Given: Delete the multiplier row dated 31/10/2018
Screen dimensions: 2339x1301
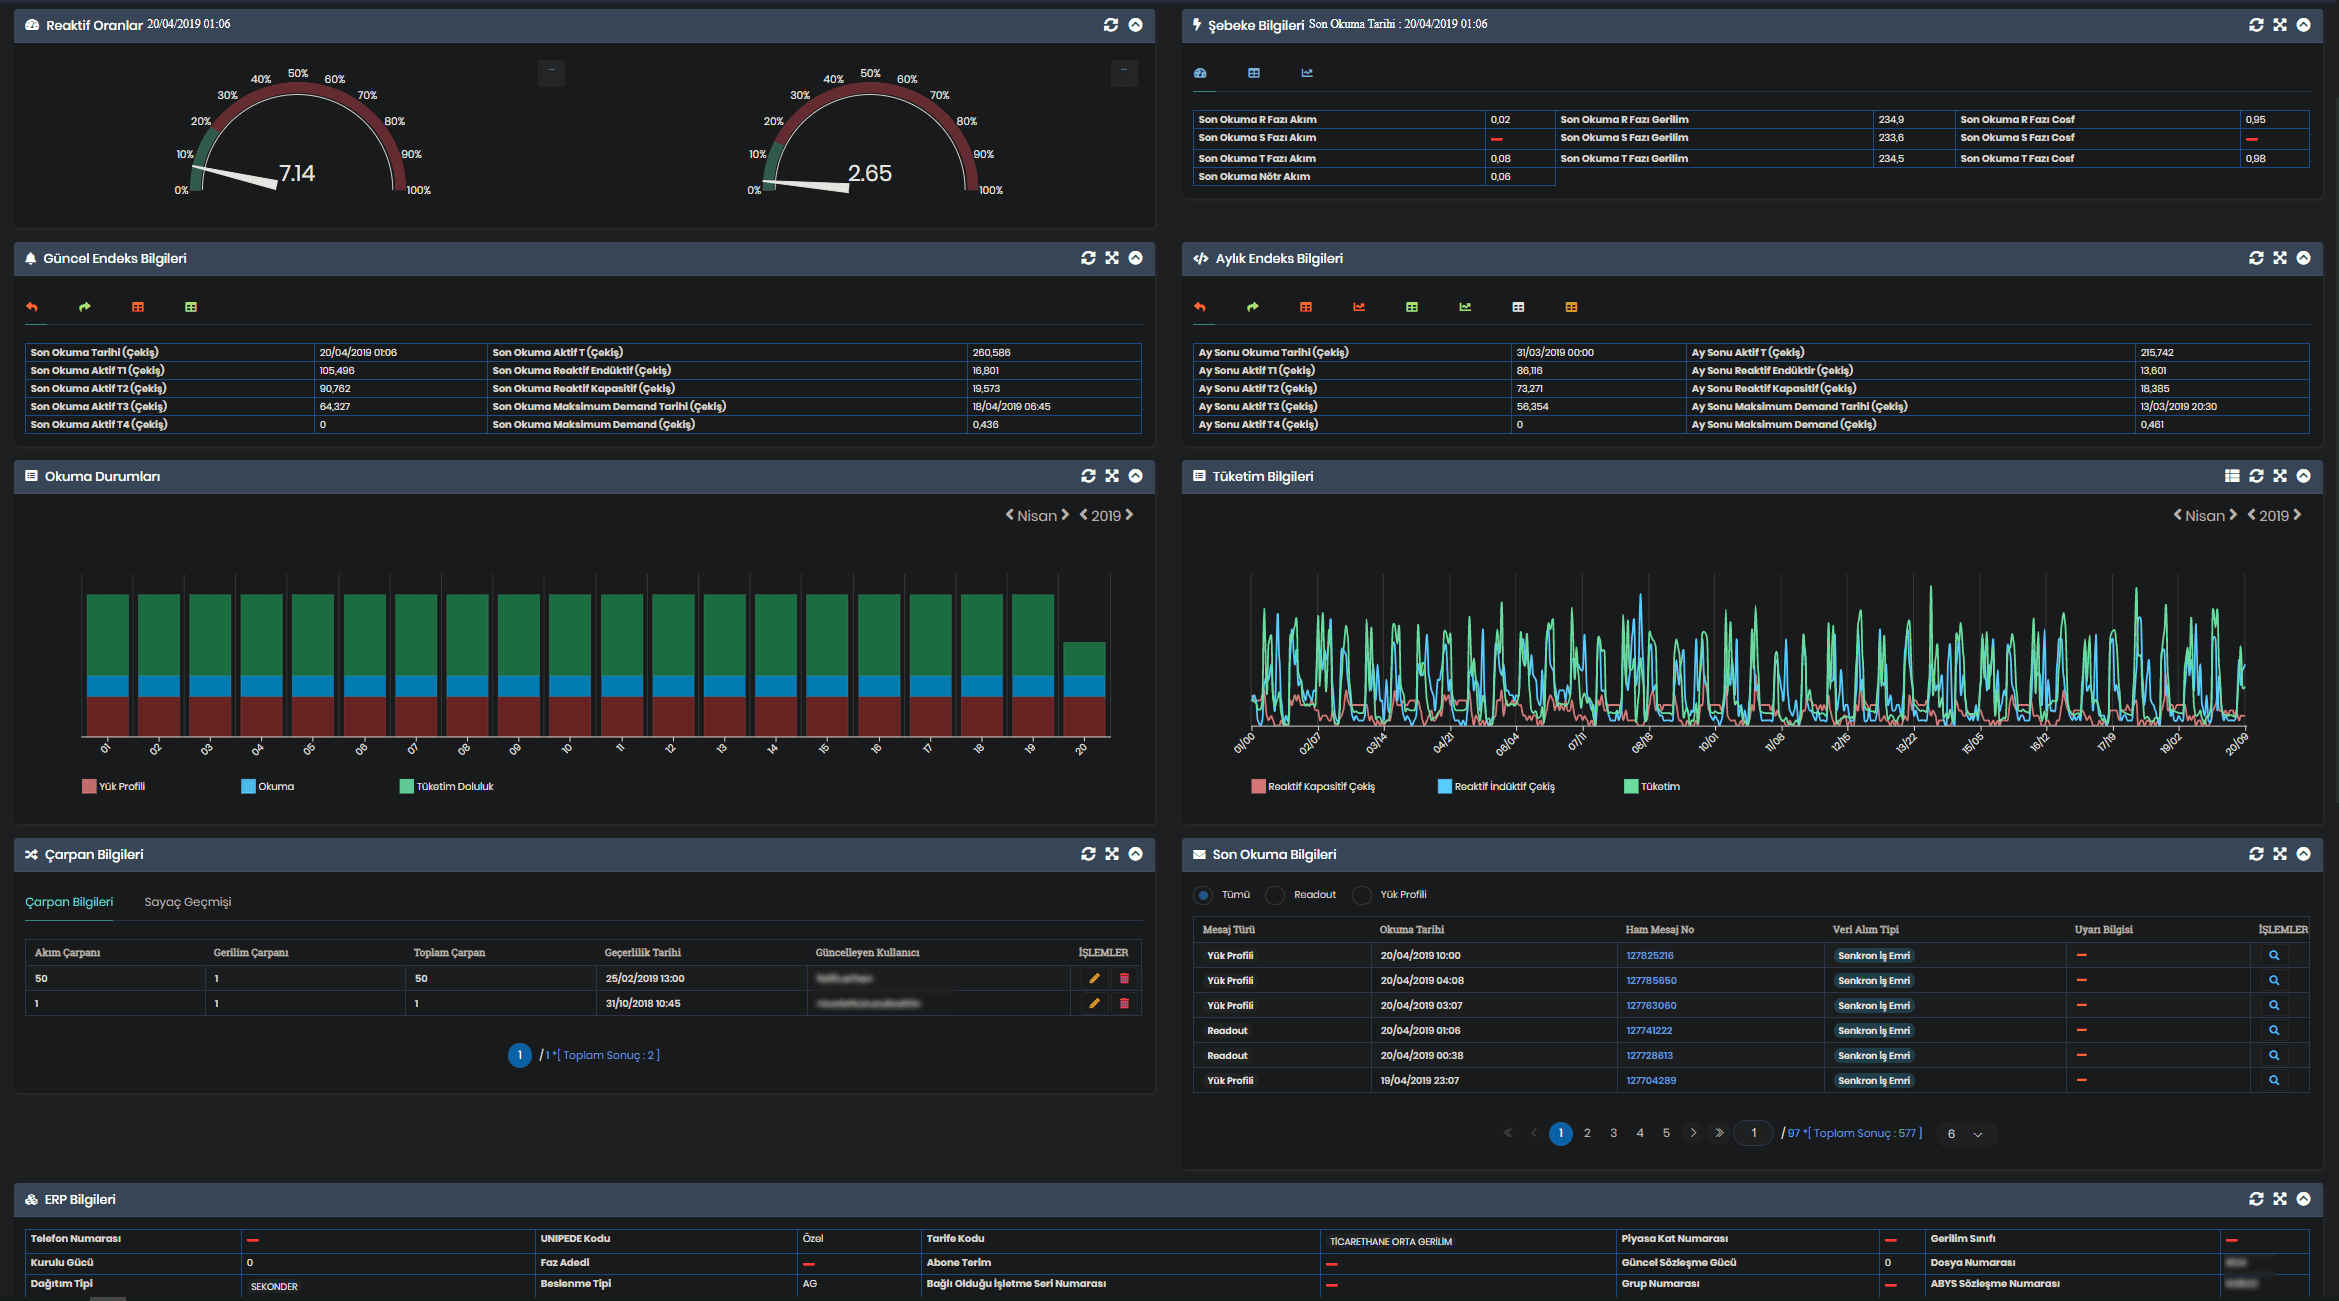Looking at the screenshot, I should [1124, 1003].
